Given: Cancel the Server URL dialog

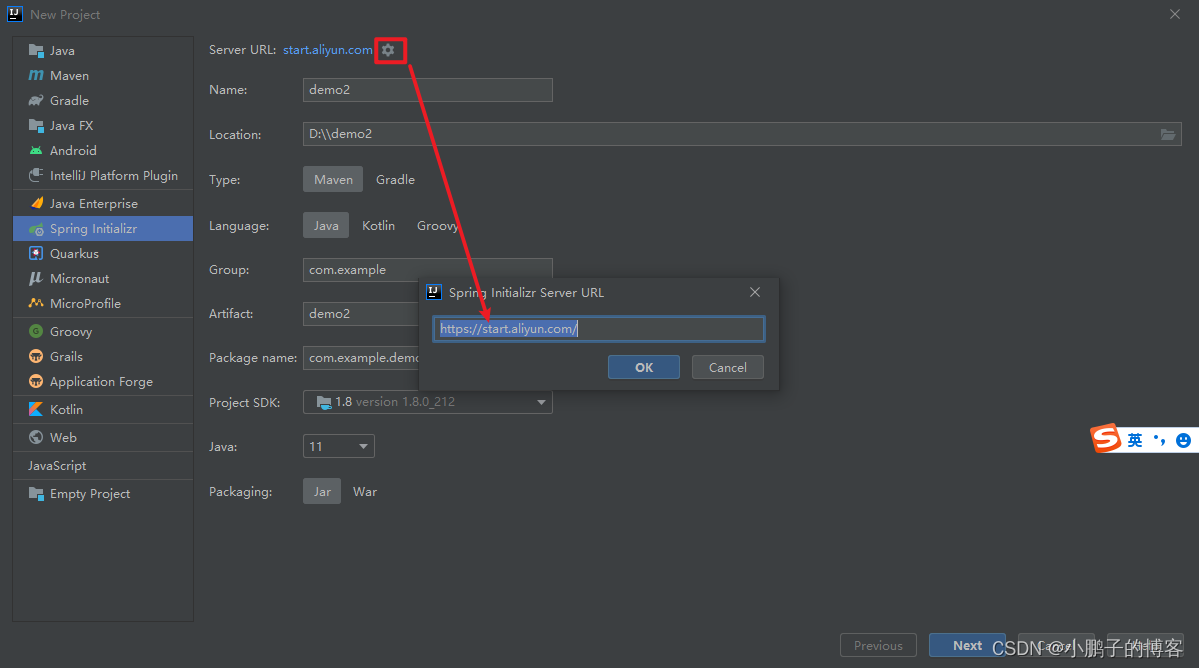Looking at the screenshot, I should (x=727, y=368).
